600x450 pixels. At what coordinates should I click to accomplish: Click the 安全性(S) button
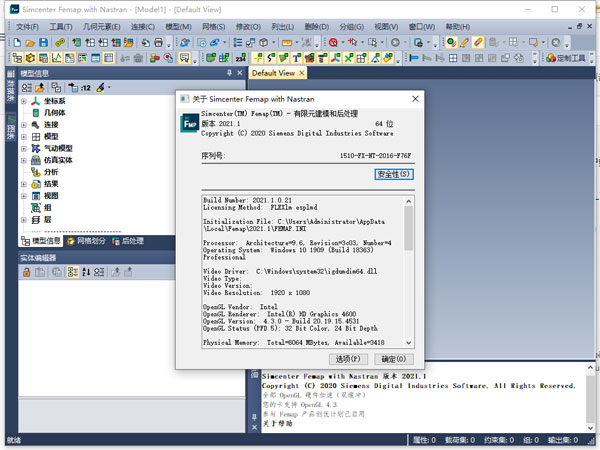coord(393,174)
